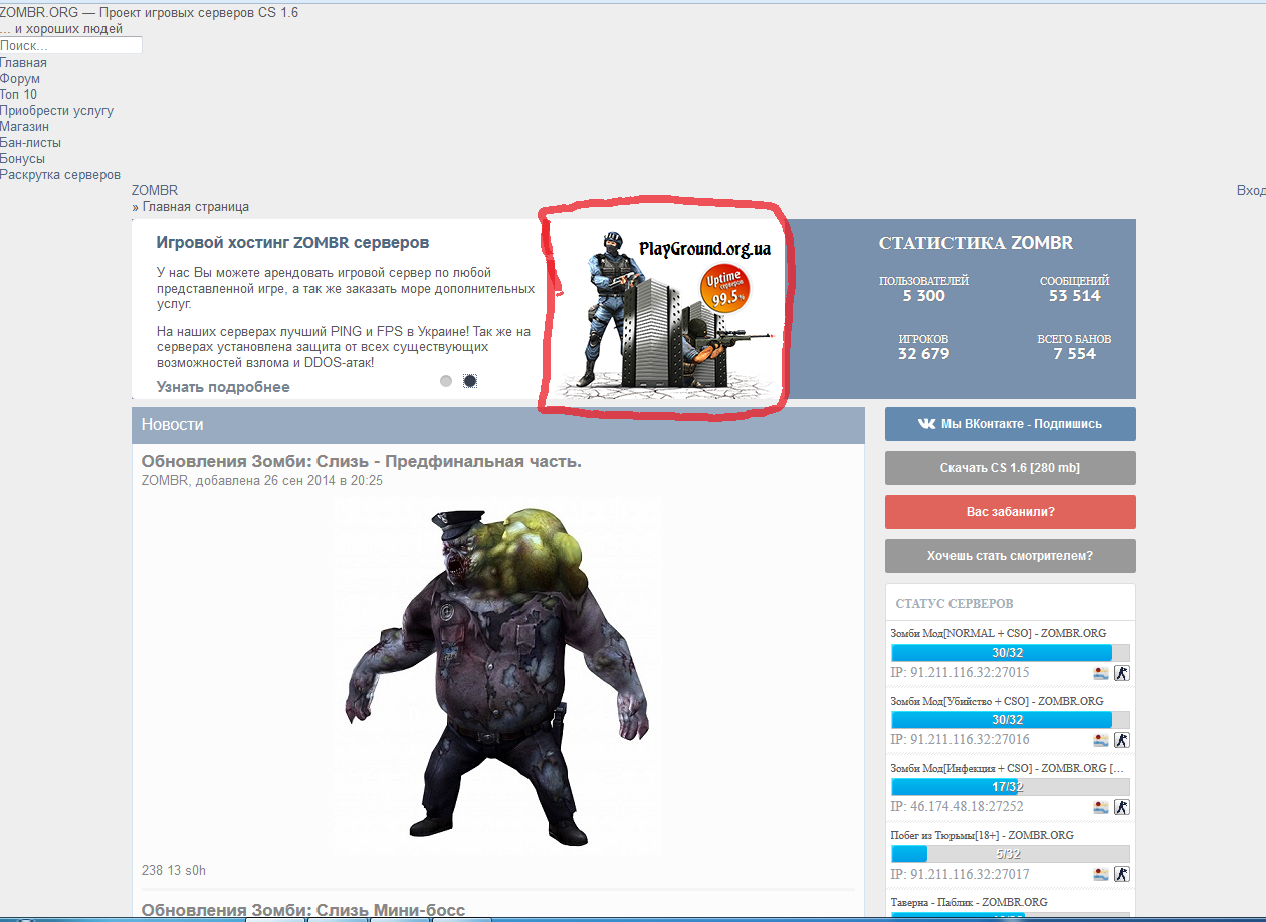Open map image icon for 91.211.116.32:27016 server
1266x922 pixels.
[1101, 740]
